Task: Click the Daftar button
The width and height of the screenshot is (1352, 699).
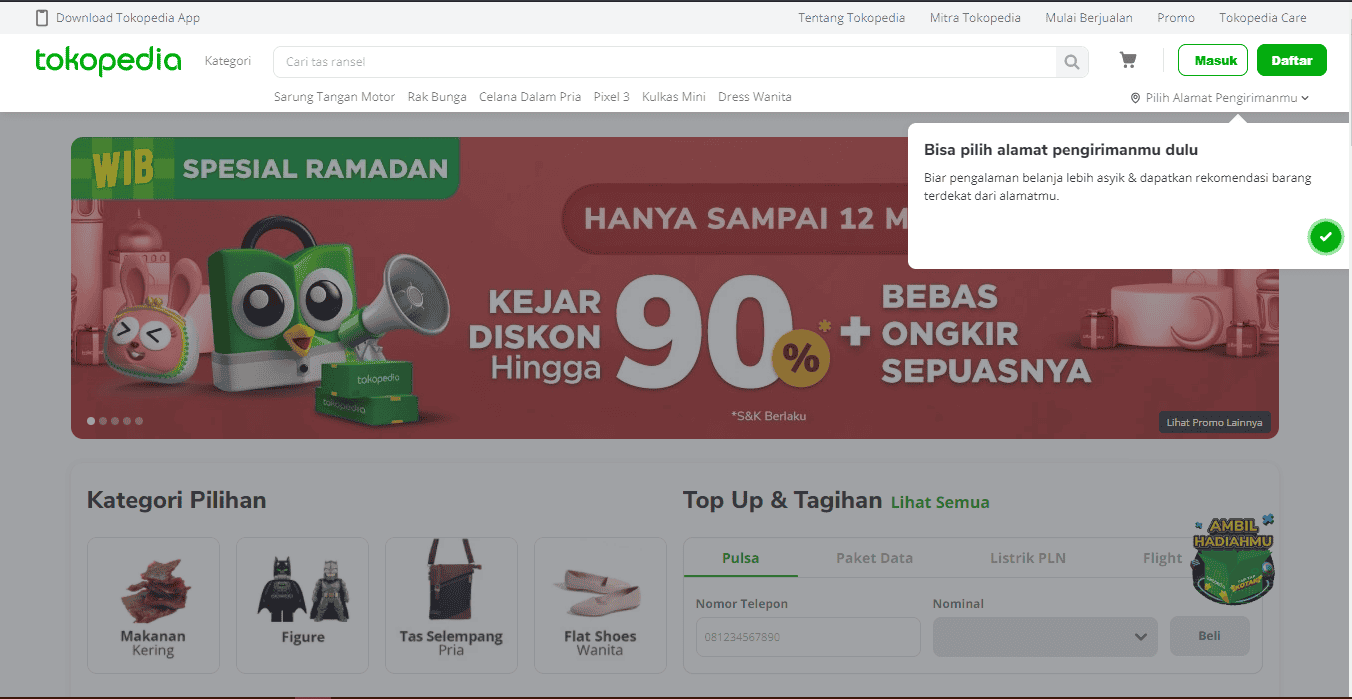Action: [1292, 60]
